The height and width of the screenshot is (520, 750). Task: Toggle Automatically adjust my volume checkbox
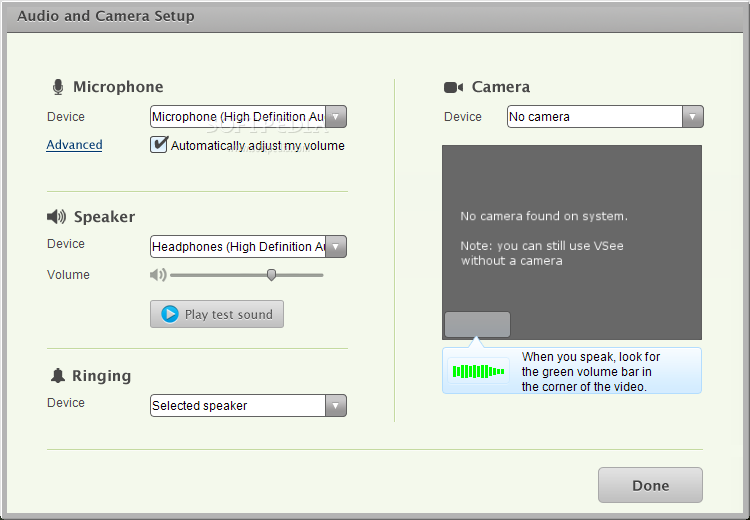coord(159,144)
